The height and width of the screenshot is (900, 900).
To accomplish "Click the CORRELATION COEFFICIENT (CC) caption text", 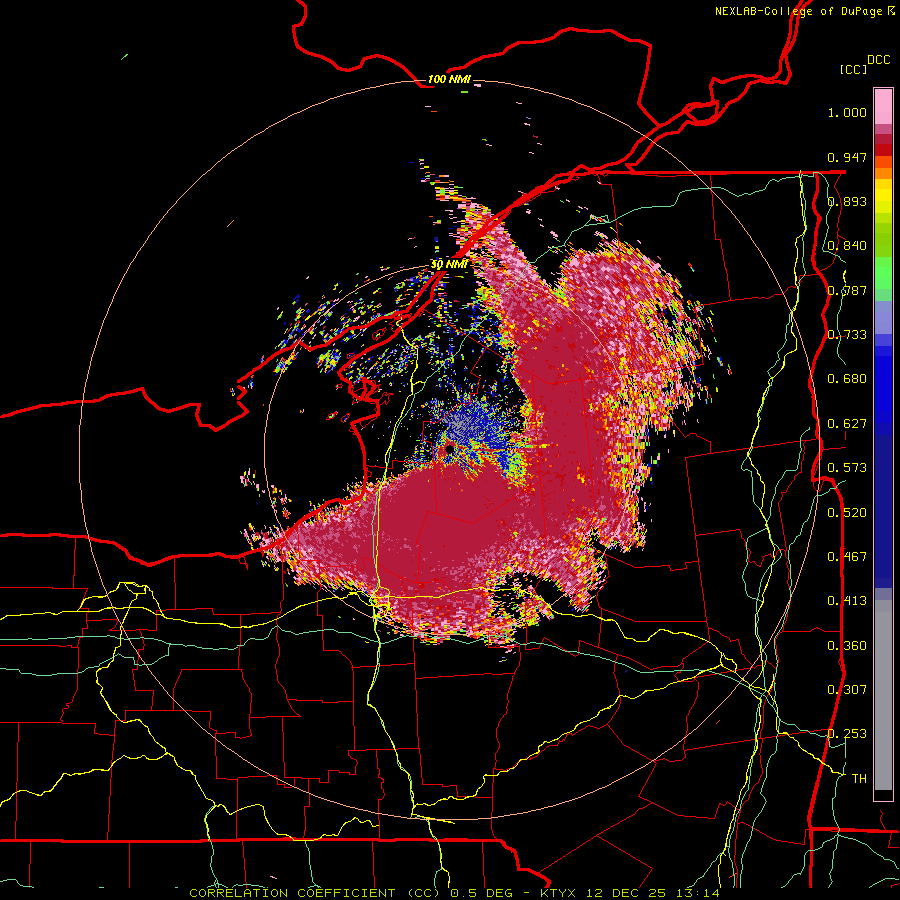I will pyautogui.click(x=315, y=893).
